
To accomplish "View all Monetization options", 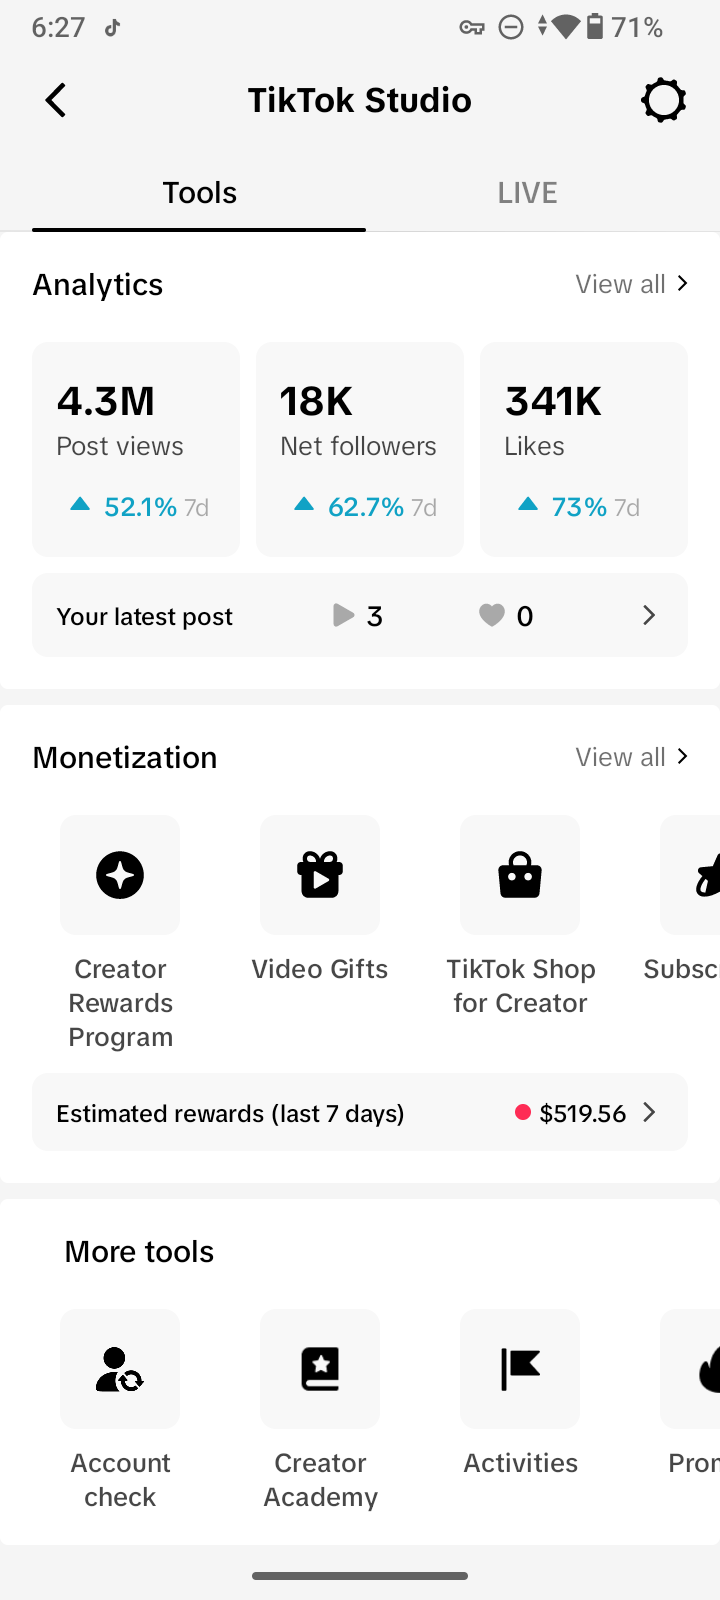I will [x=632, y=757].
